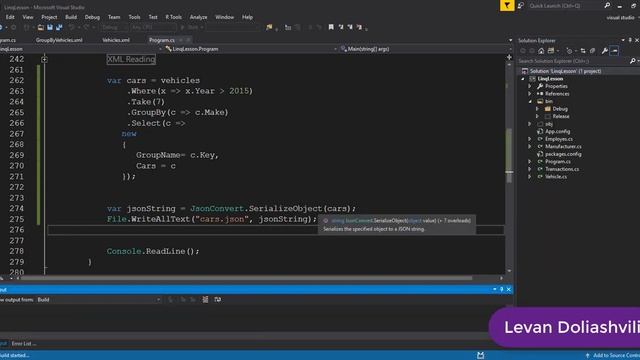Expand the Properties node
The height and width of the screenshot is (360, 640).
(x=530, y=87)
